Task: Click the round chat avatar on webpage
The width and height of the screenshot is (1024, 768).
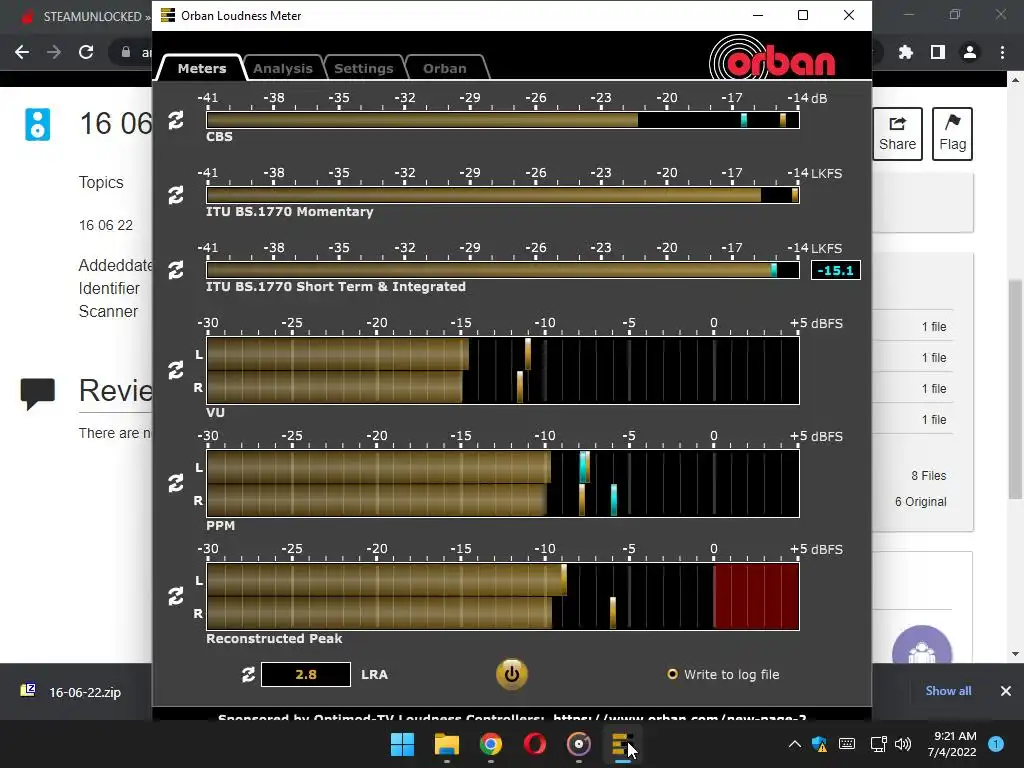Action: (921, 645)
